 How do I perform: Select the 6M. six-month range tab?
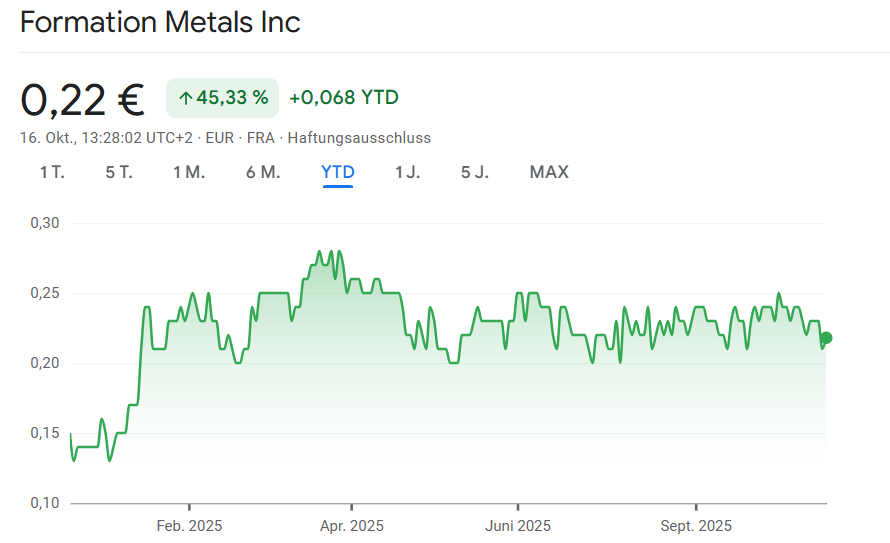(263, 172)
